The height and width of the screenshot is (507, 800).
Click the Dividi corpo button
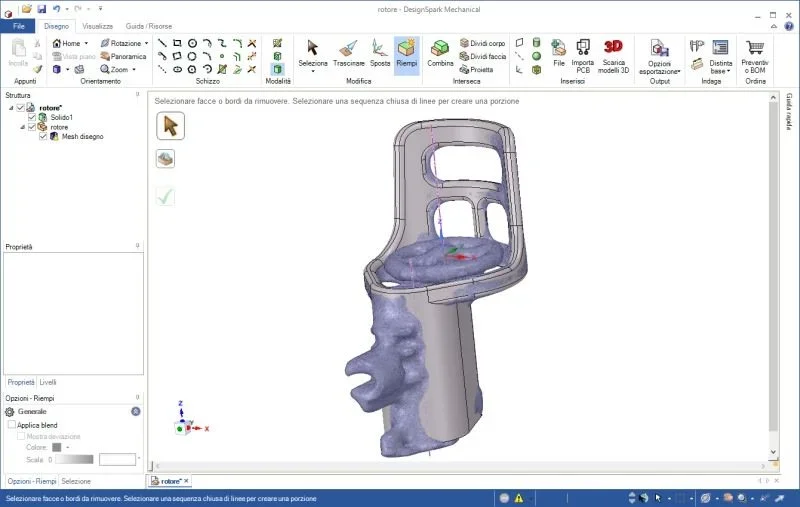pos(482,44)
